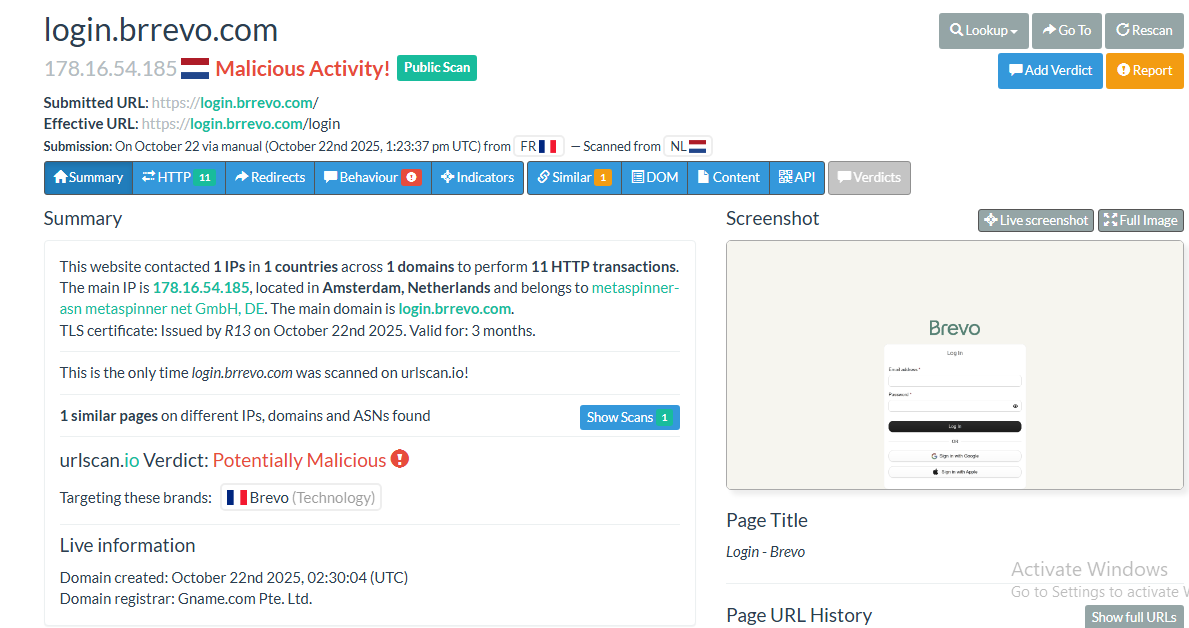
Task: Open the DOM tab
Action: [x=654, y=178]
